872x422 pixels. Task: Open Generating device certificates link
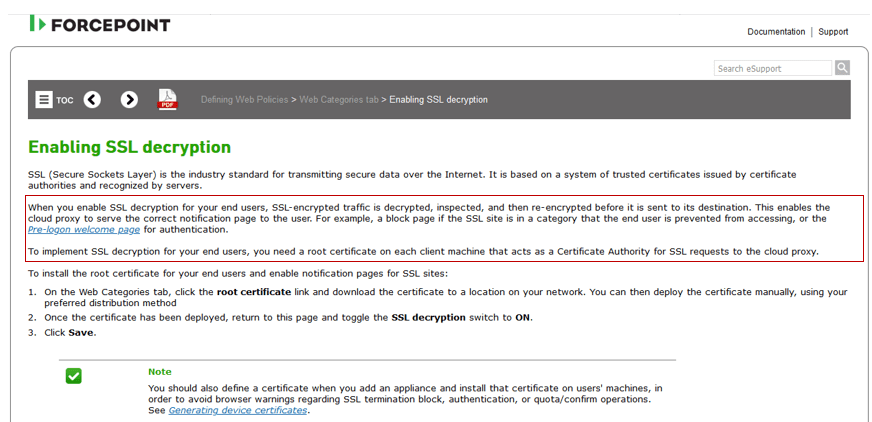(x=238, y=410)
